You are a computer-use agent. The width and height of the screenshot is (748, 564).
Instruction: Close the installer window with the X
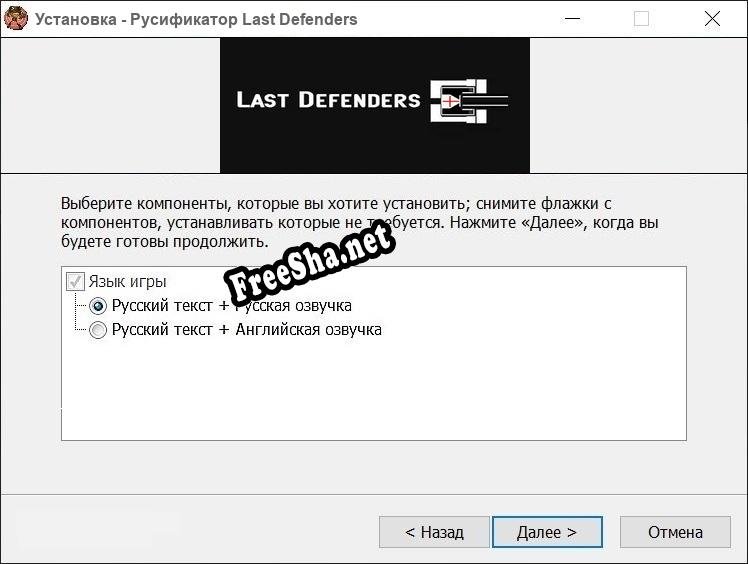[x=712, y=19]
